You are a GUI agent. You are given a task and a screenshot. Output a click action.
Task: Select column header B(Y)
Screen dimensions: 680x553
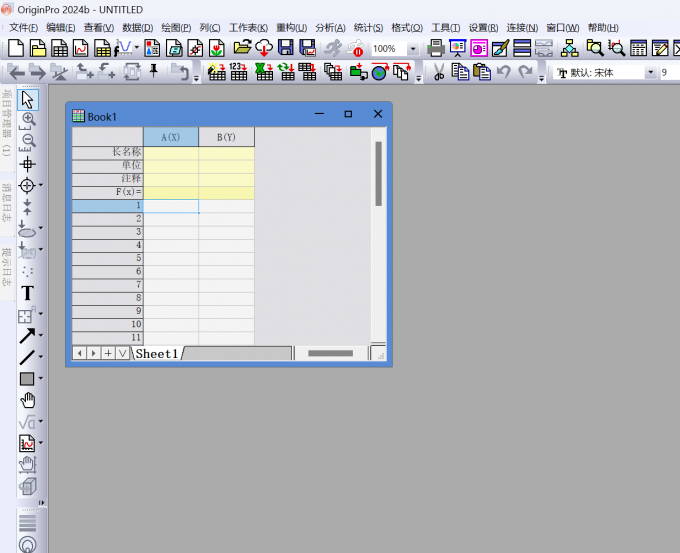click(x=226, y=137)
